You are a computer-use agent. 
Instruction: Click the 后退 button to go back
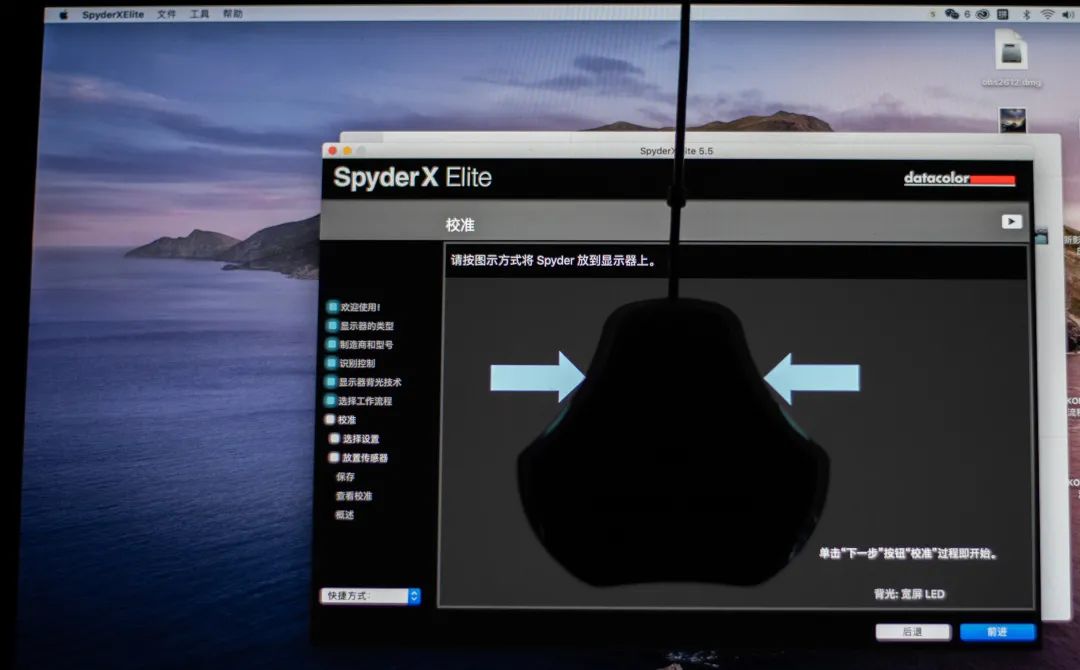tap(912, 632)
